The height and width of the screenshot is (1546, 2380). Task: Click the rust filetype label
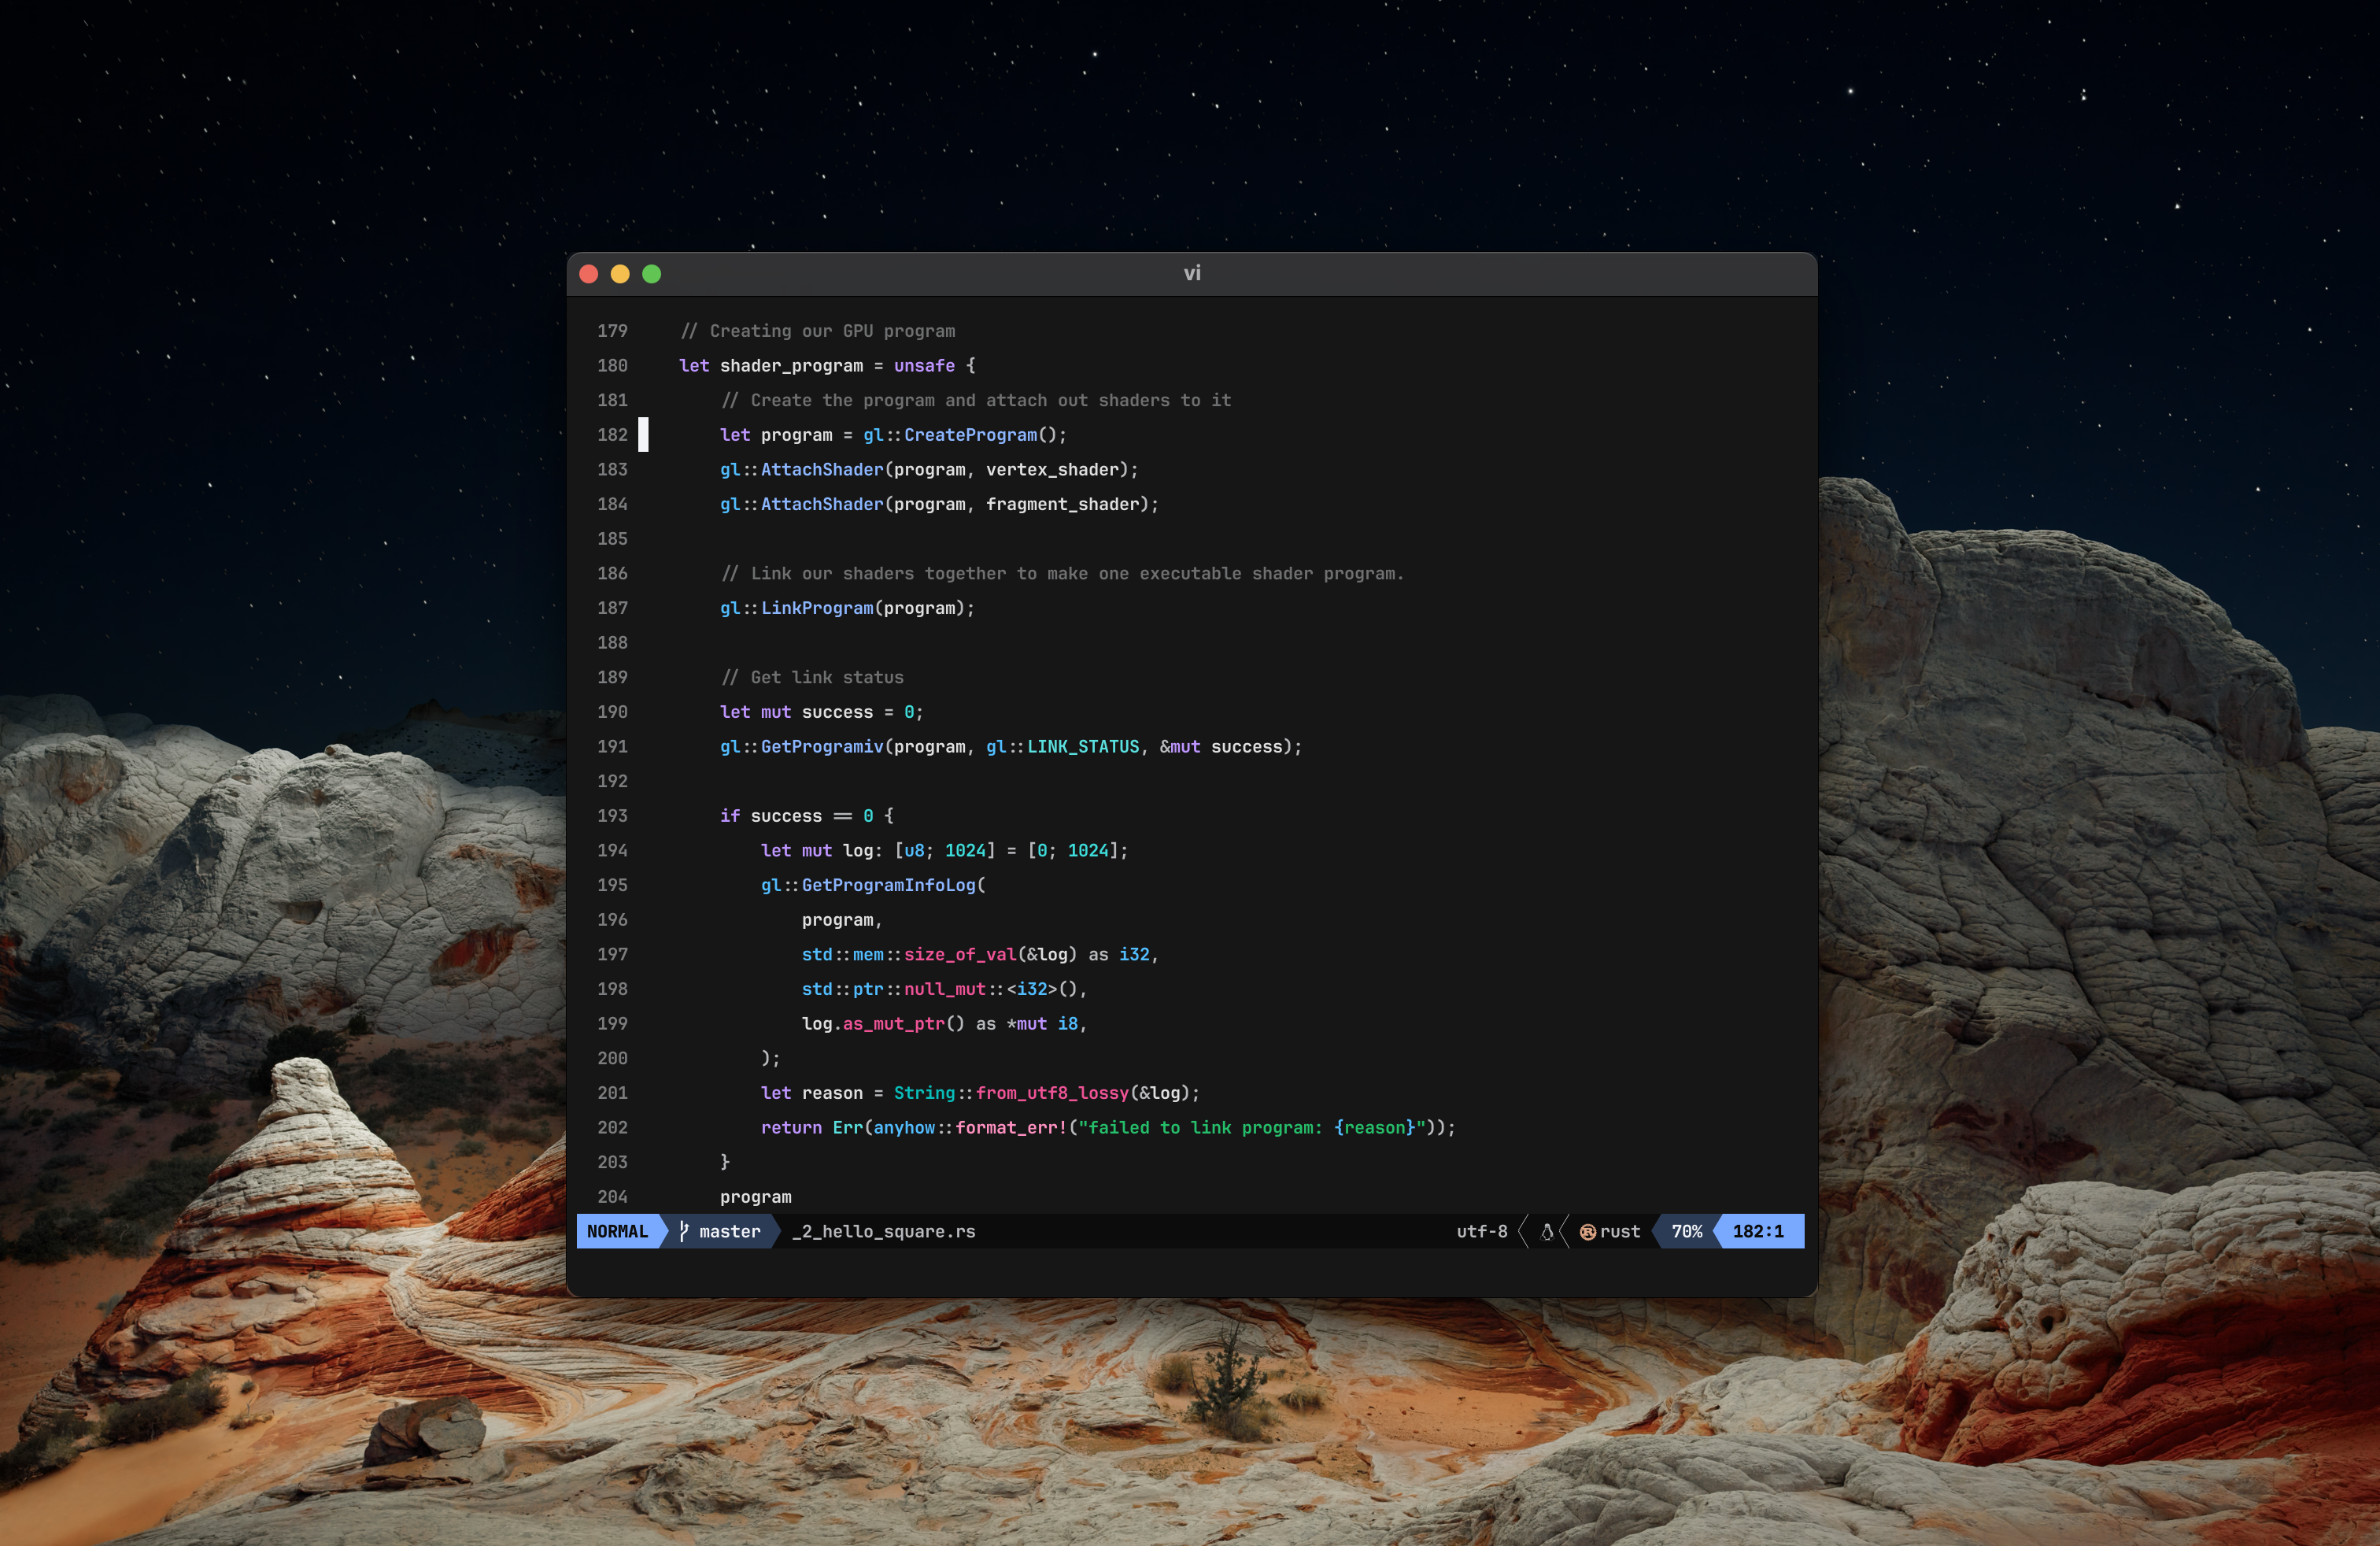1620,1231
